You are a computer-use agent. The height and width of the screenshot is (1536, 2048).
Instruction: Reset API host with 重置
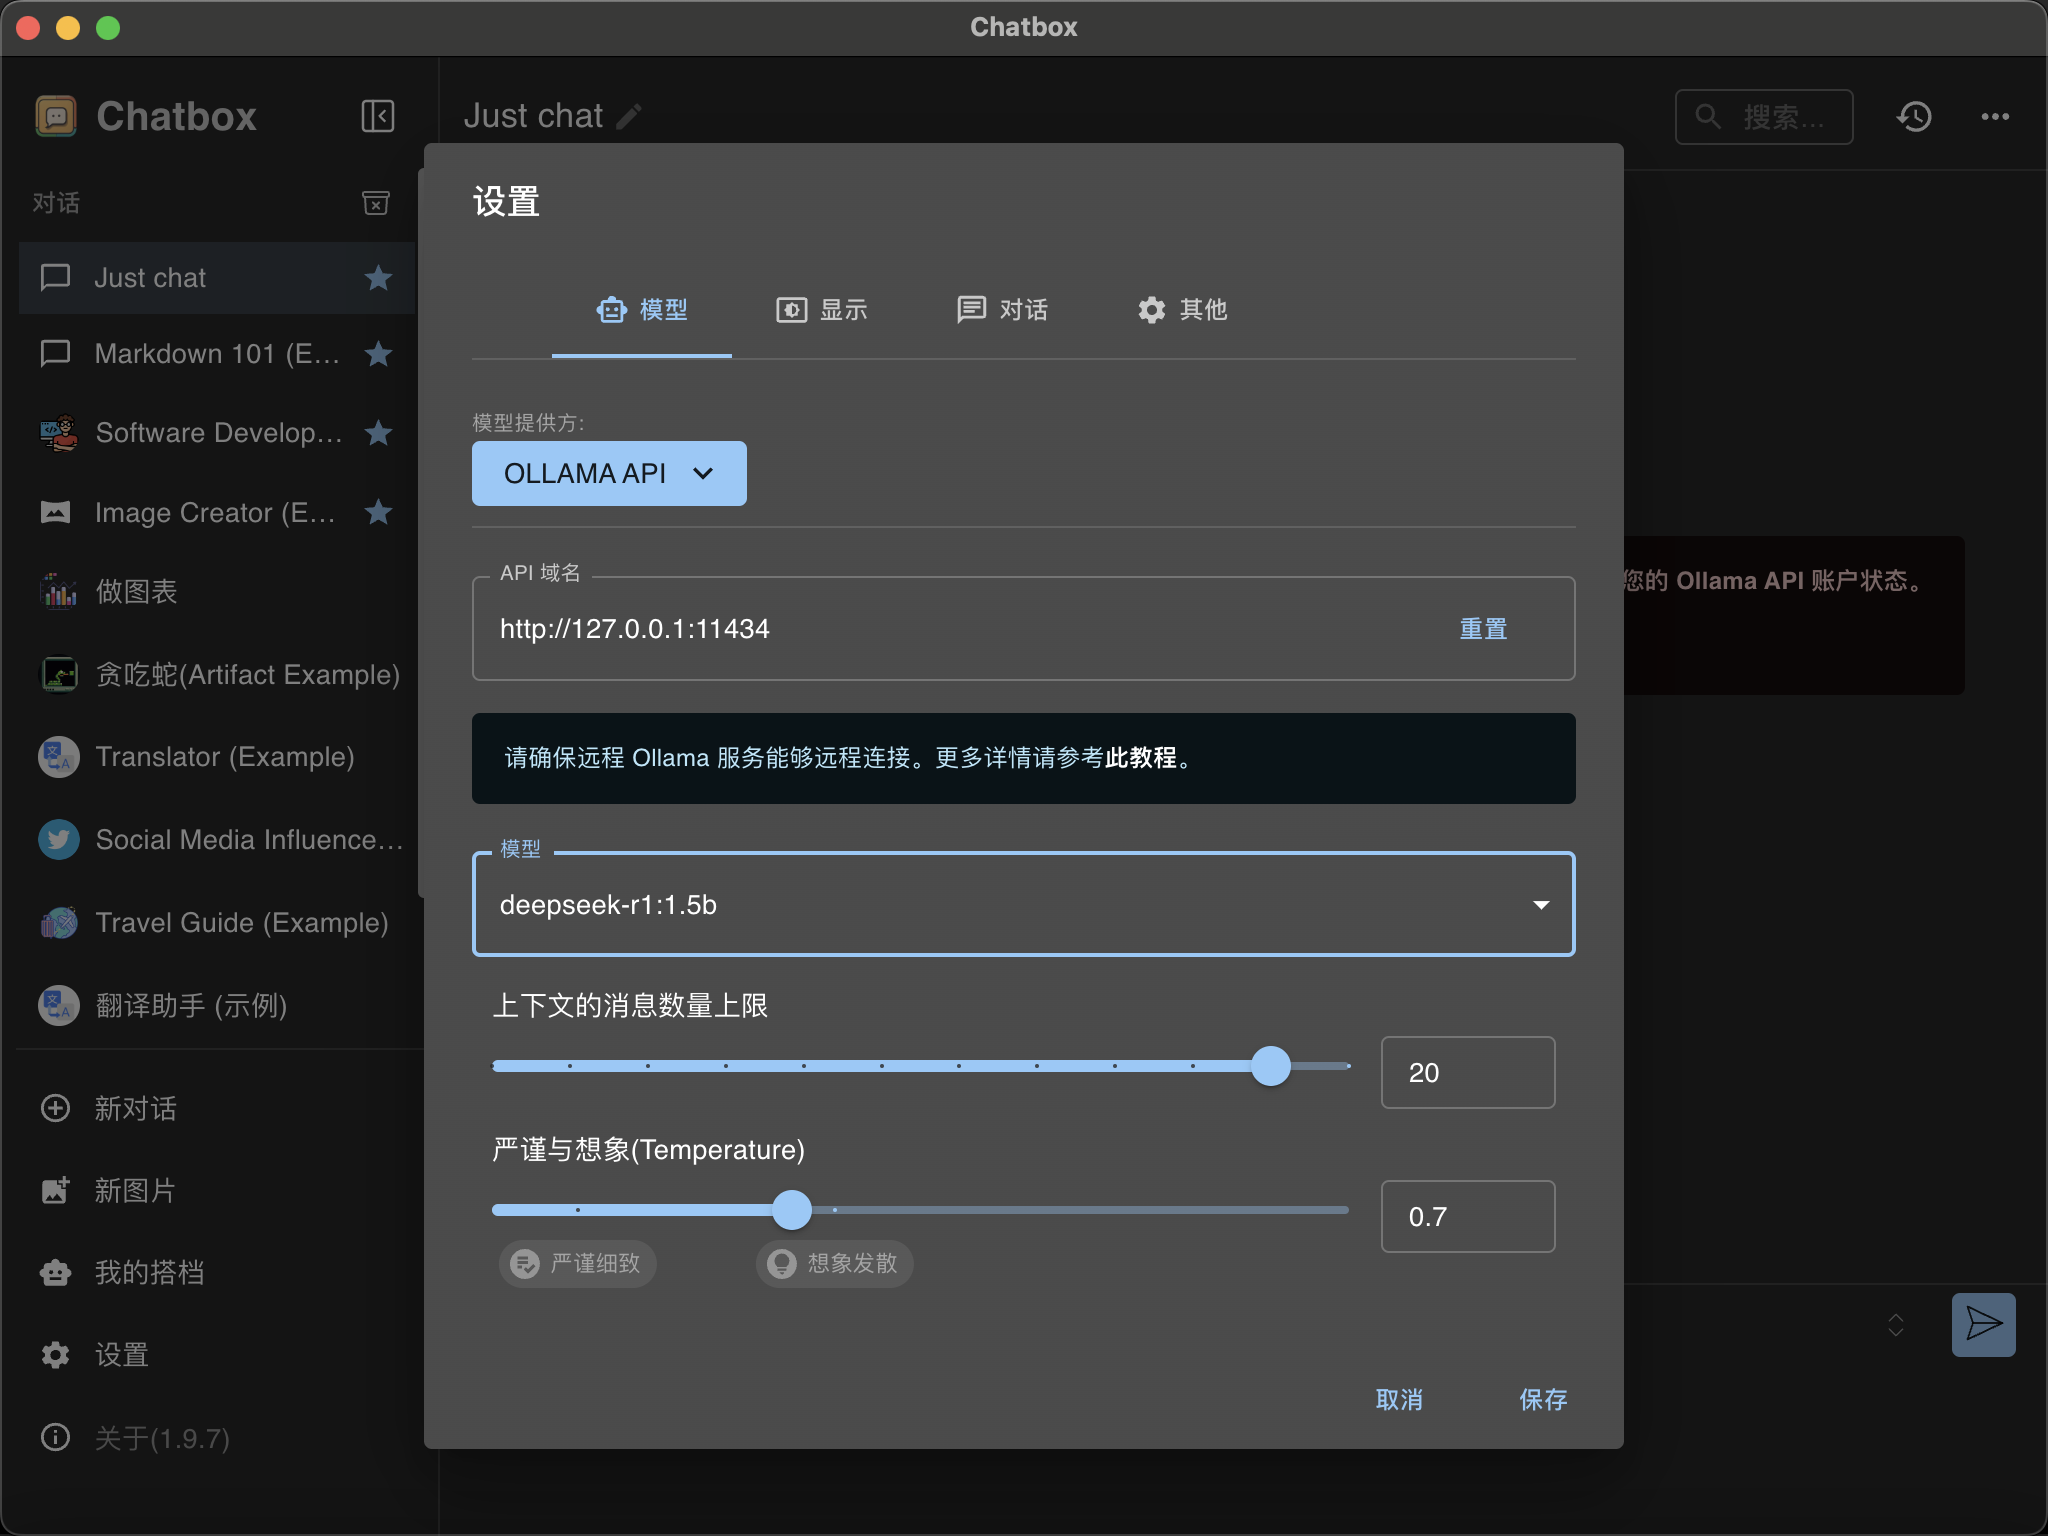pyautogui.click(x=1483, y=629)
